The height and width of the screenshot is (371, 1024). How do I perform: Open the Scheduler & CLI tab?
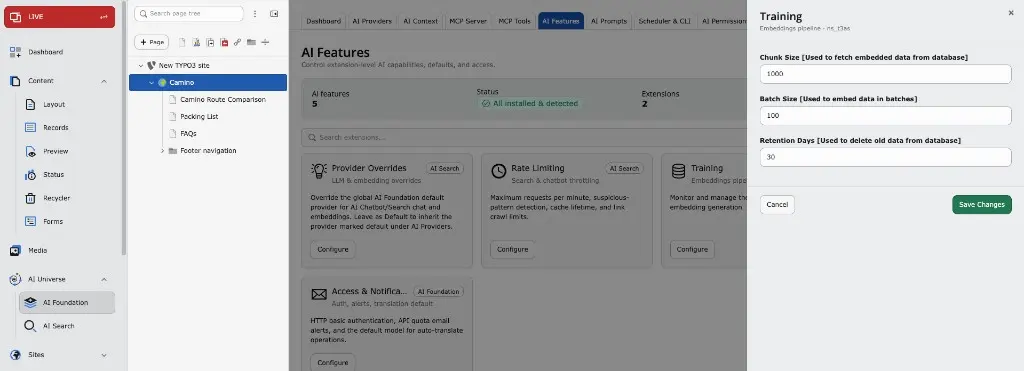point(664,21)
